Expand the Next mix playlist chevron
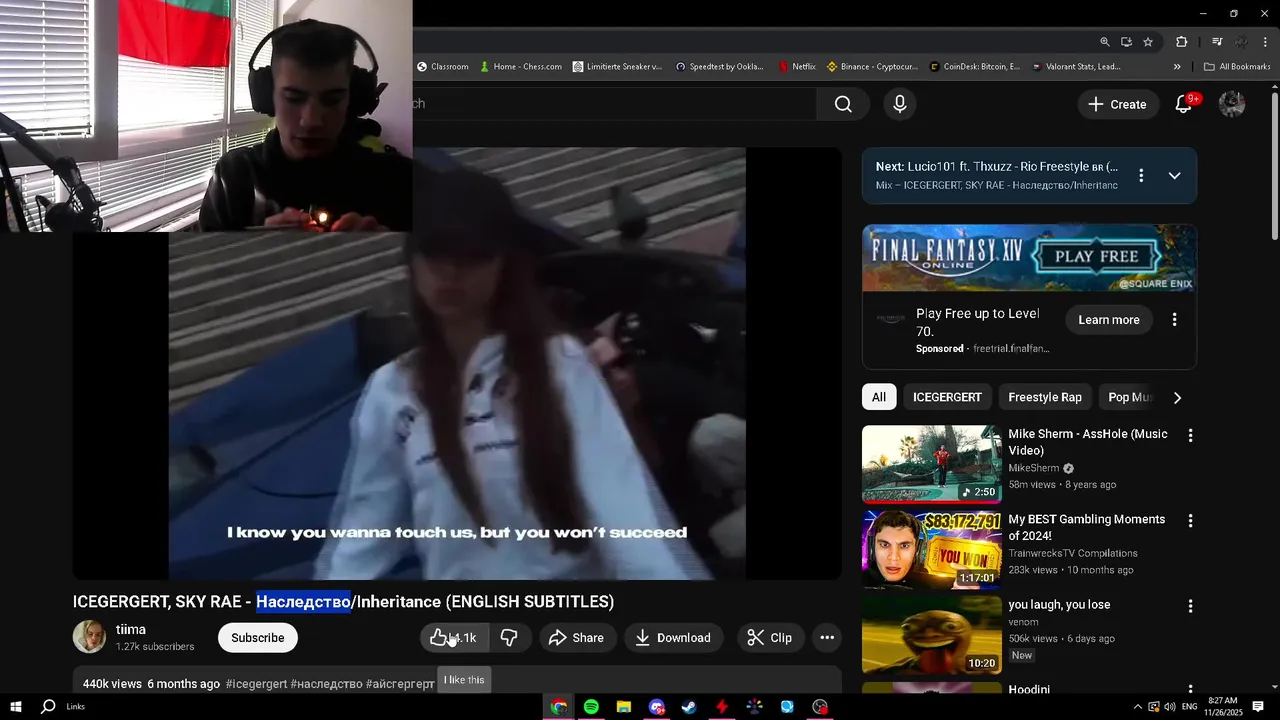Image resolution: width=1280 pixels, height=720 pixels. [1175, 176]
